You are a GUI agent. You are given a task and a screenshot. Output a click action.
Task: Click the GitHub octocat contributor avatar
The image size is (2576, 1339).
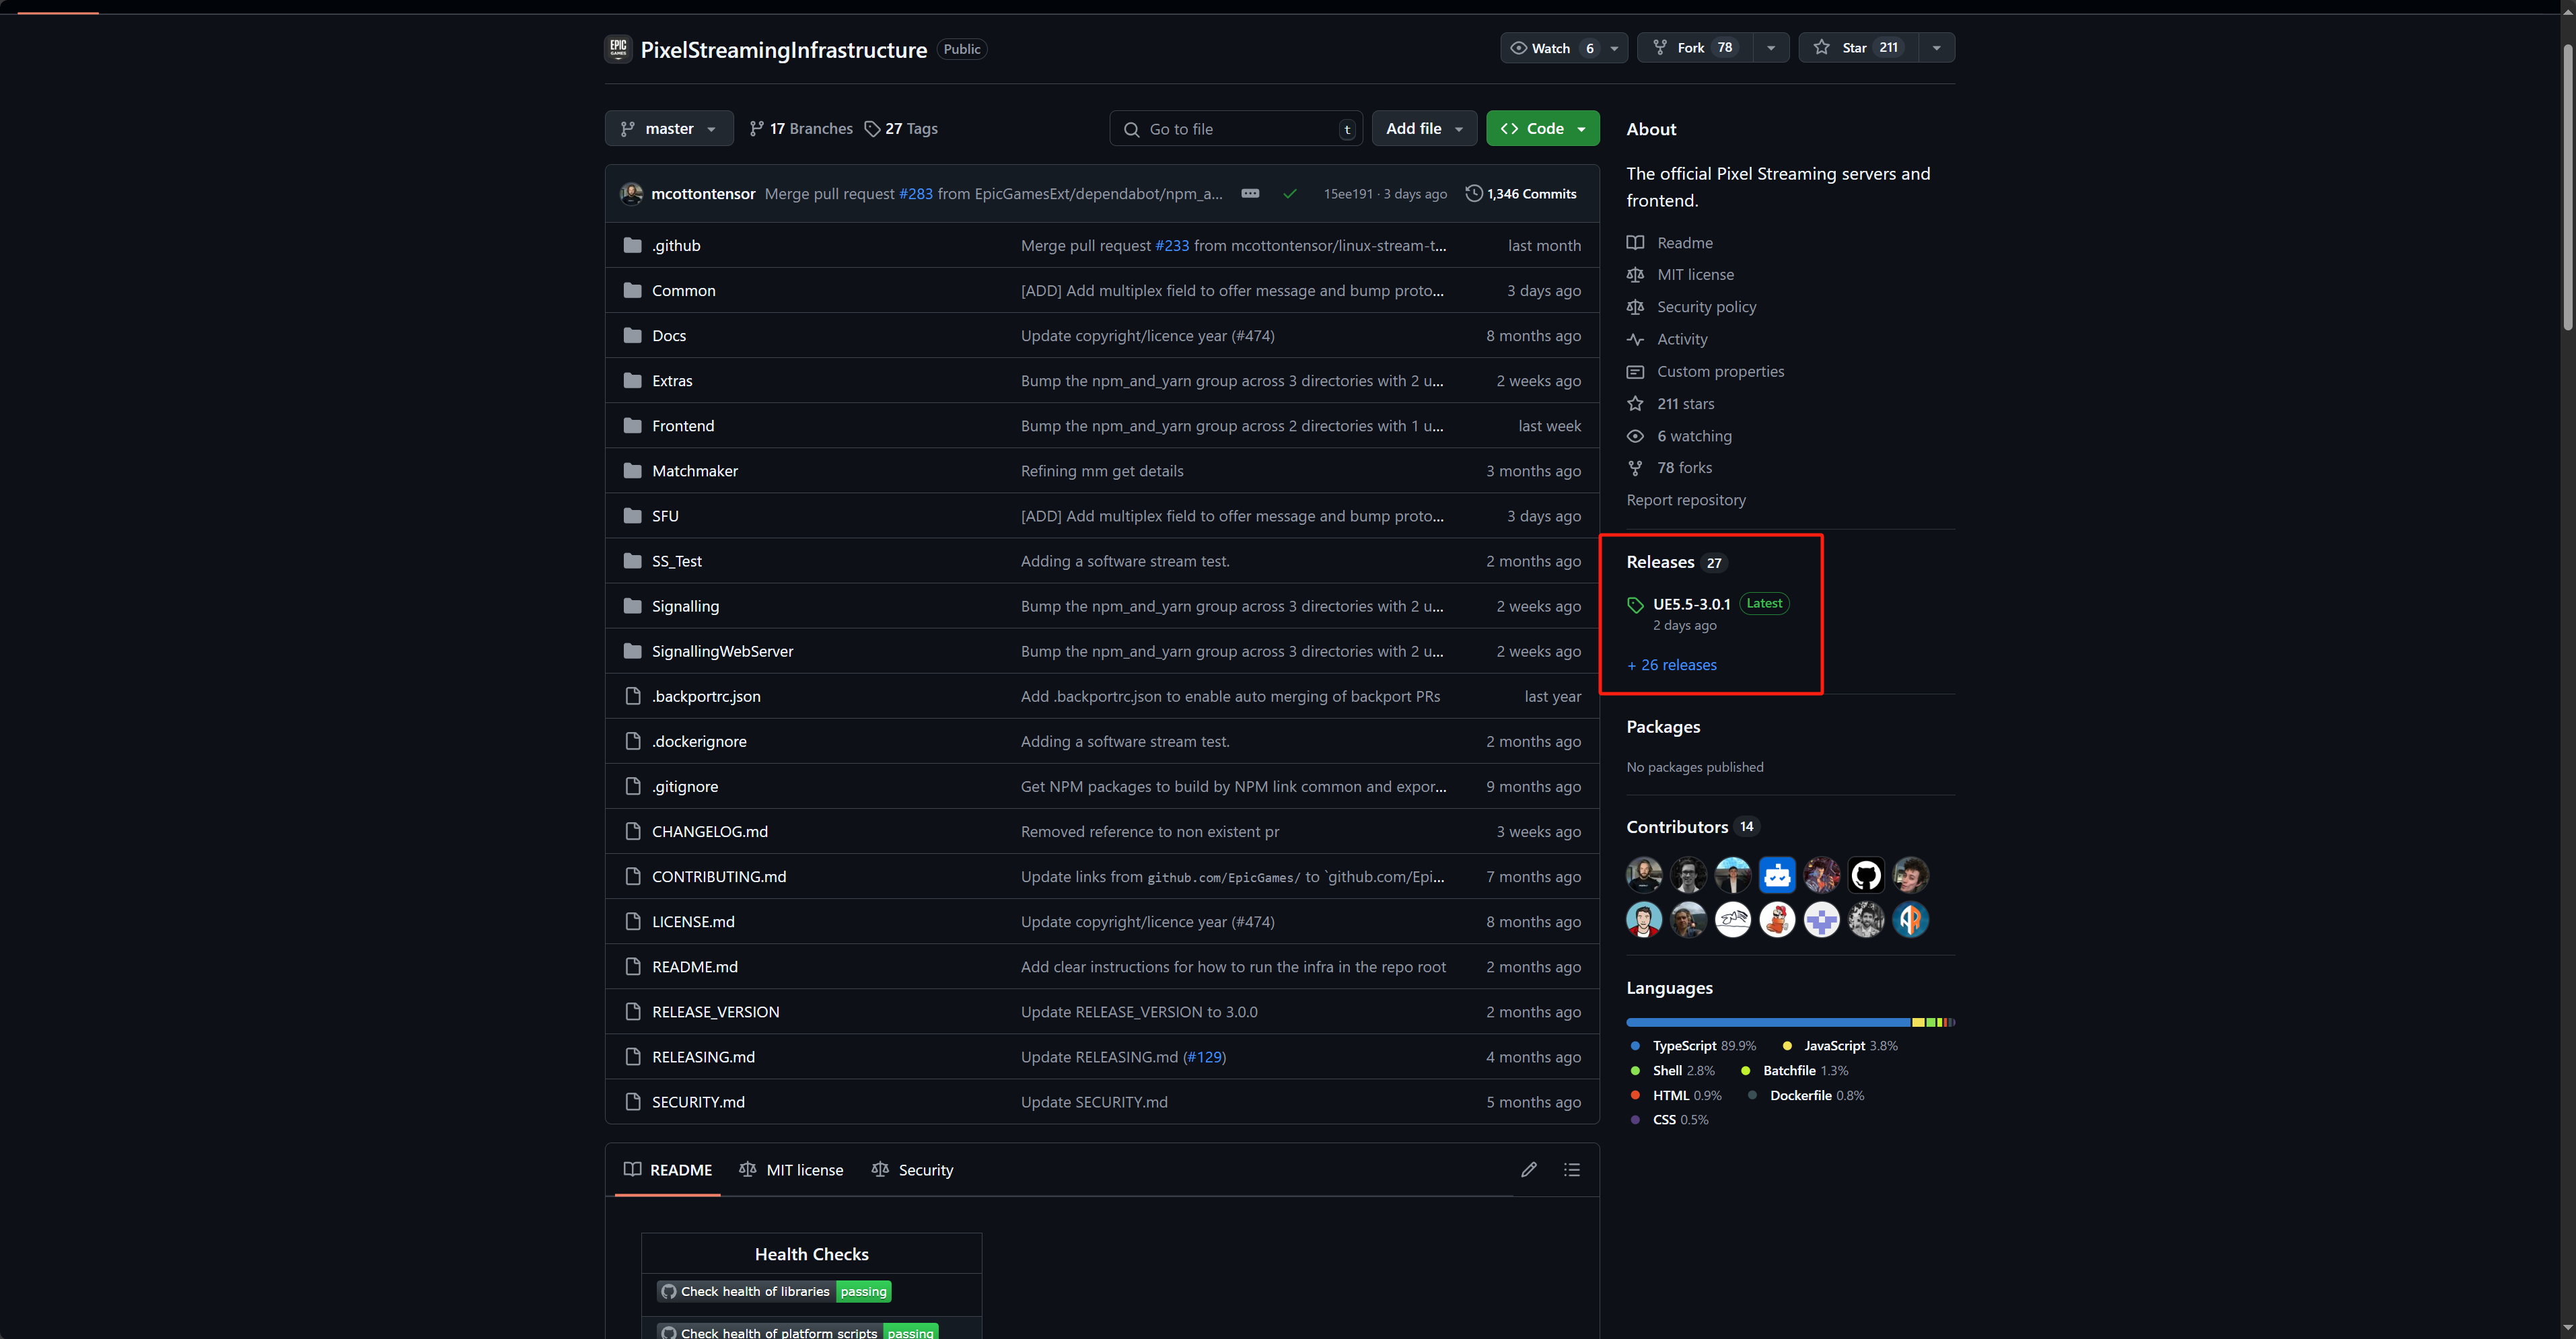[x=1865, y=875]
